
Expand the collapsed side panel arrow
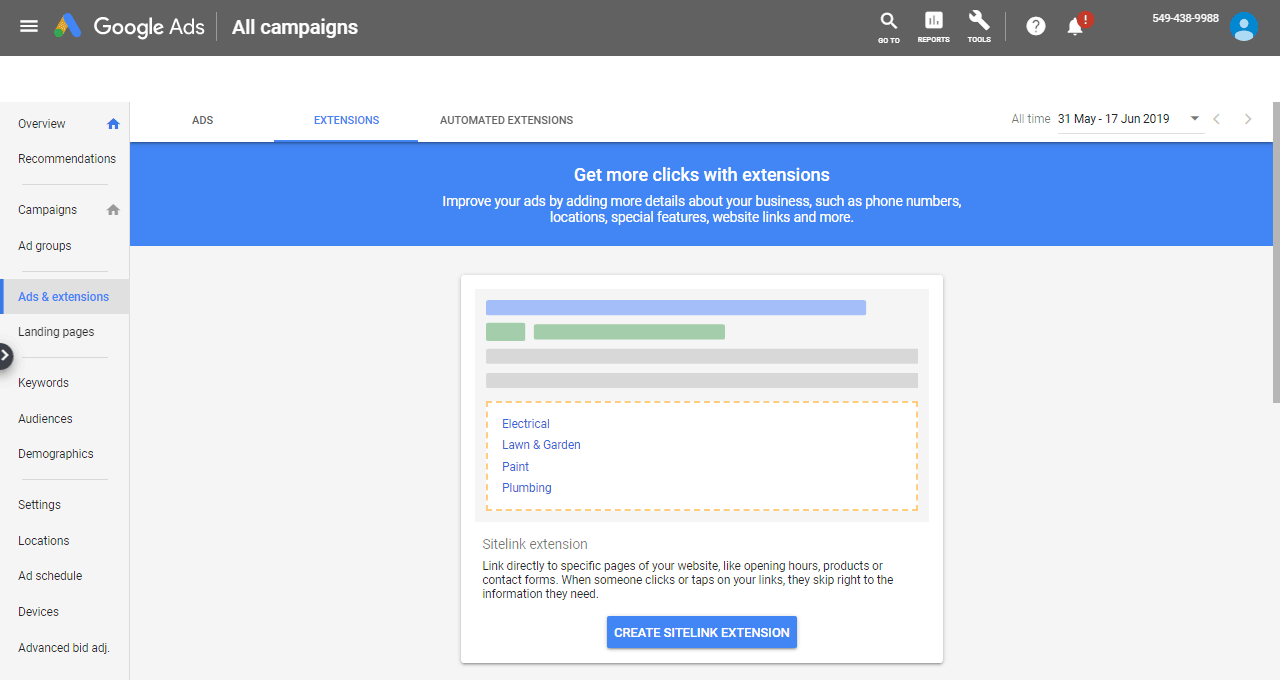point(5,355)
